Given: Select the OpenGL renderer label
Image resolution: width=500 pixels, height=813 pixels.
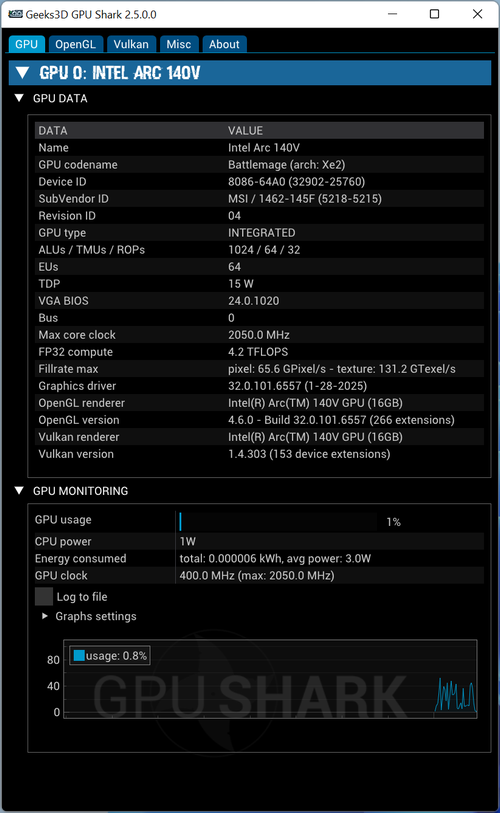Looking at the screenshot, I should (81, 403).
